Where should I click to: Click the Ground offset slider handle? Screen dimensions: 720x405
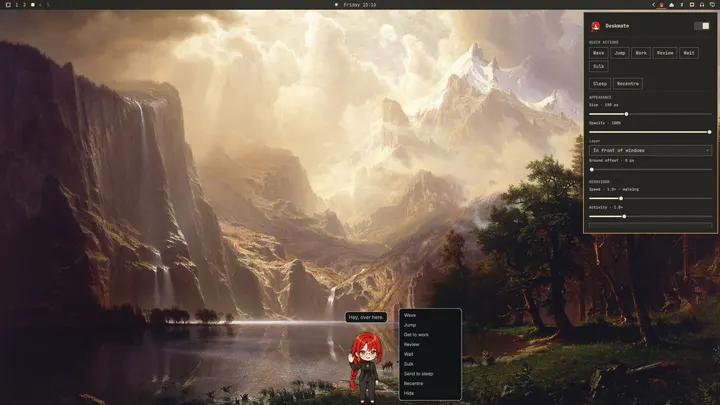pyautogui.click(x=591, y=169)
